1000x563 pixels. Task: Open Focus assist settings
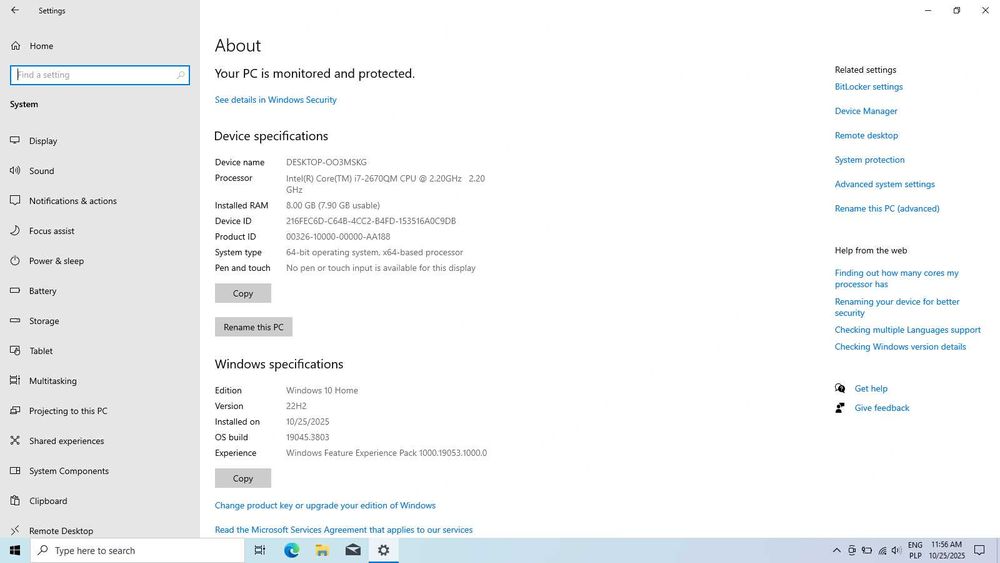tap(52, 231)
